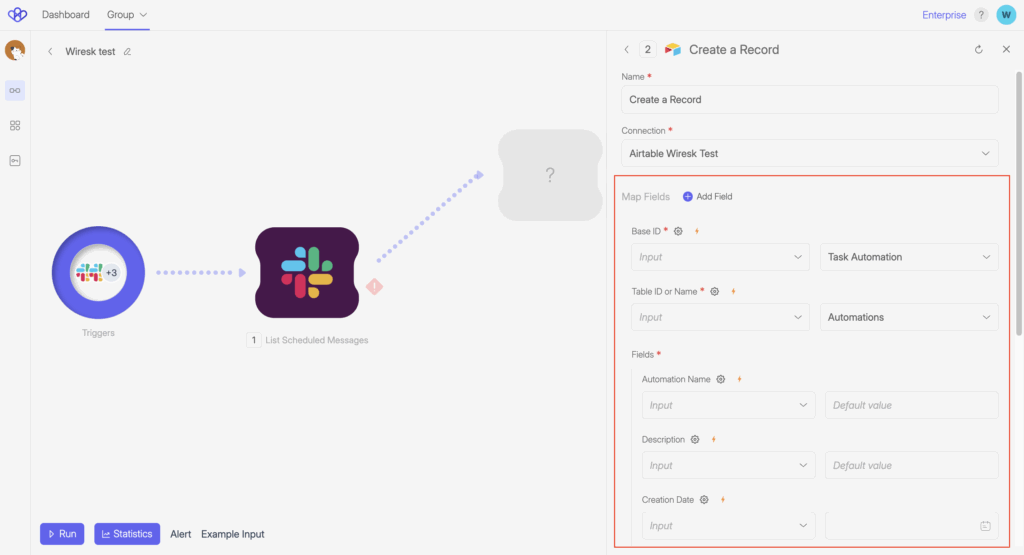Open the Dashboard tab
The height and width of the screenshot is (555, 1024).
(x=66, y=15)
